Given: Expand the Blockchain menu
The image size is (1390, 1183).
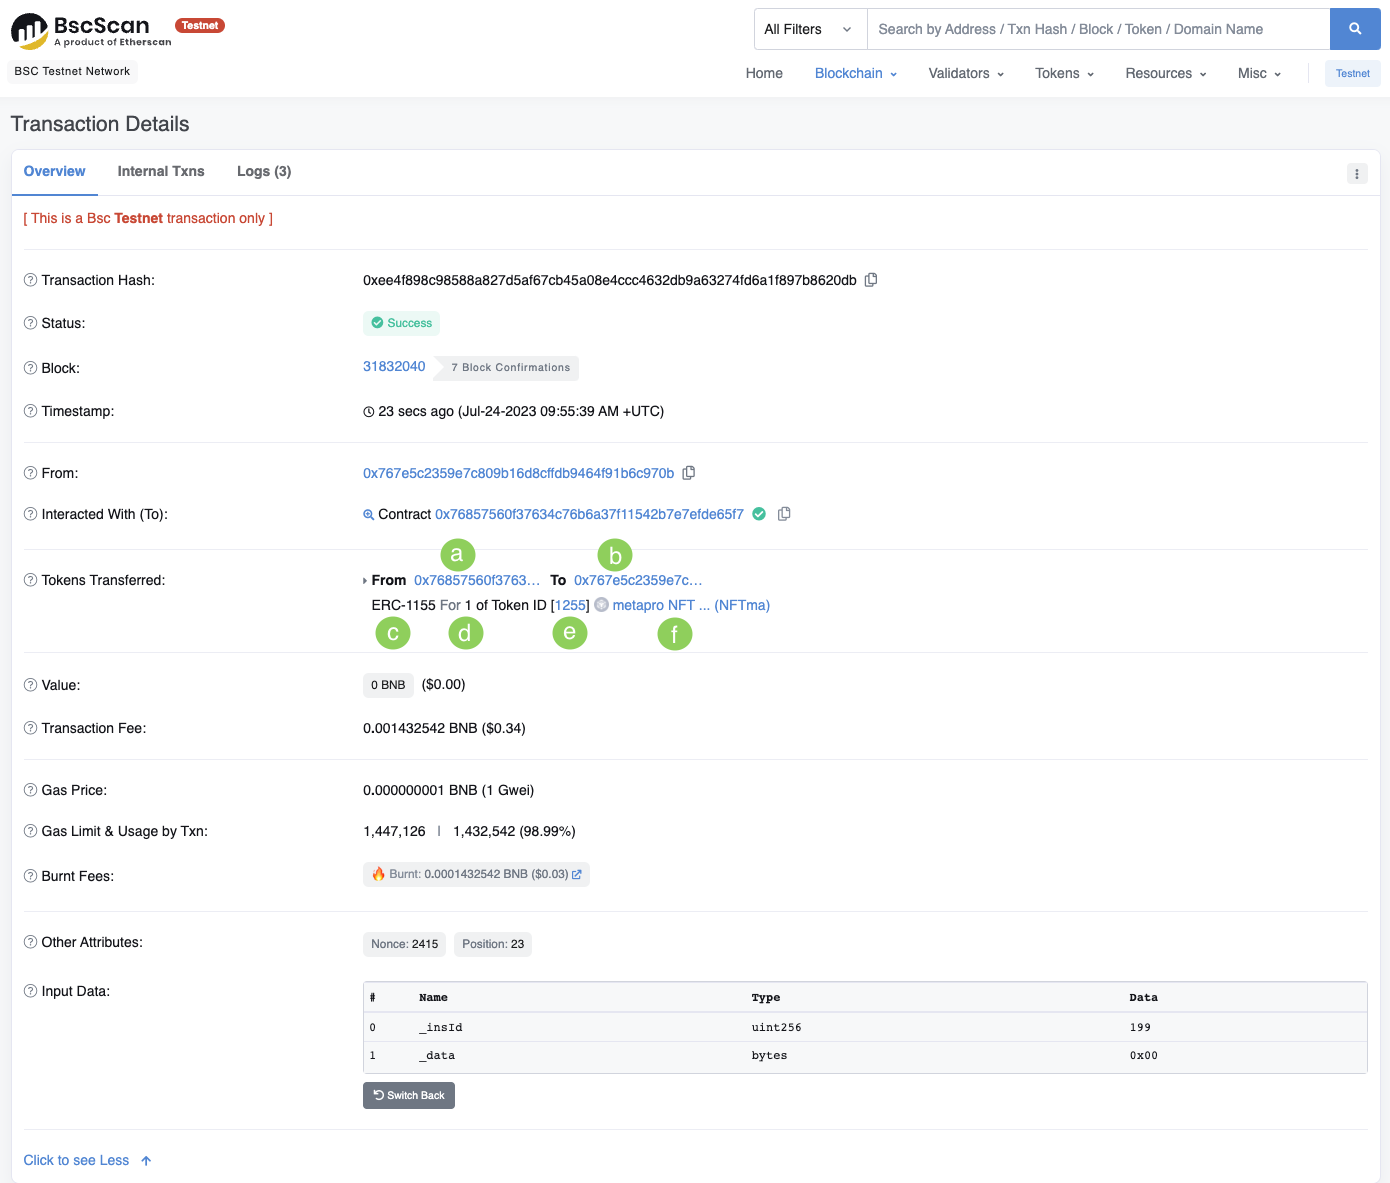Looking at the screenshot, I should coord(855,73).
